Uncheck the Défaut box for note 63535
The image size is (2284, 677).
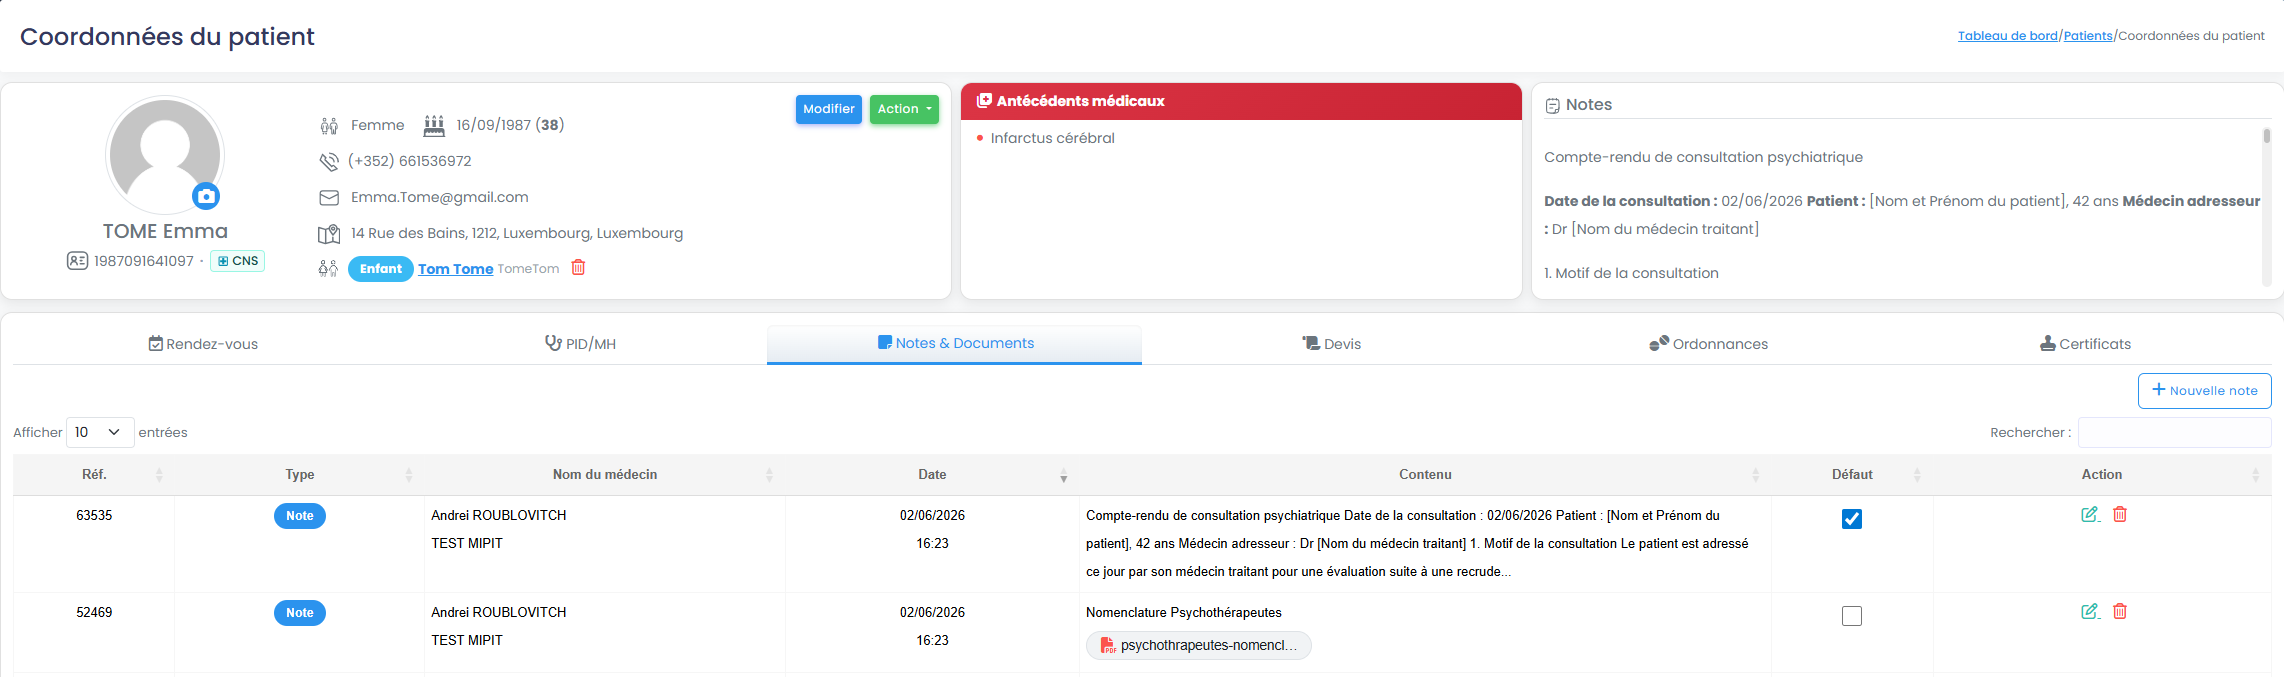pos(1852,519)
